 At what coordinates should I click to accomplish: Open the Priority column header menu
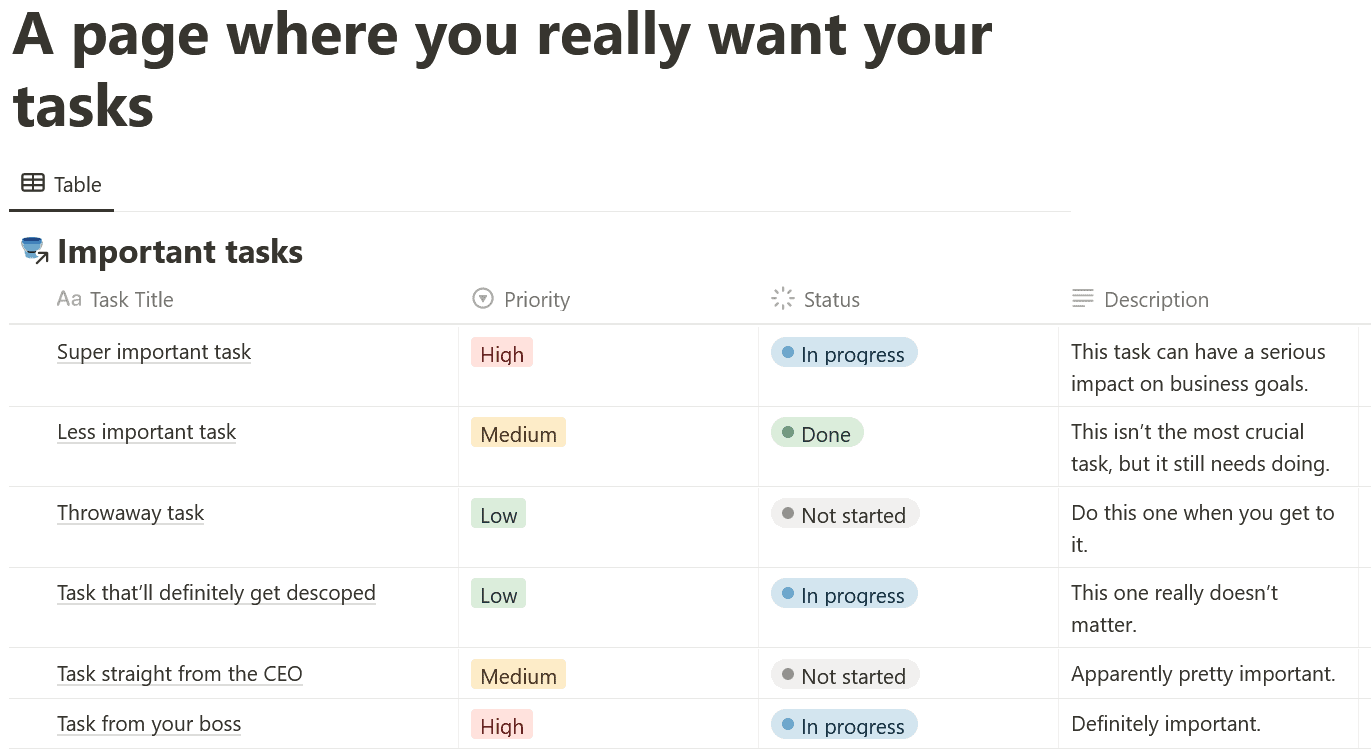click(x=538, y=298)
